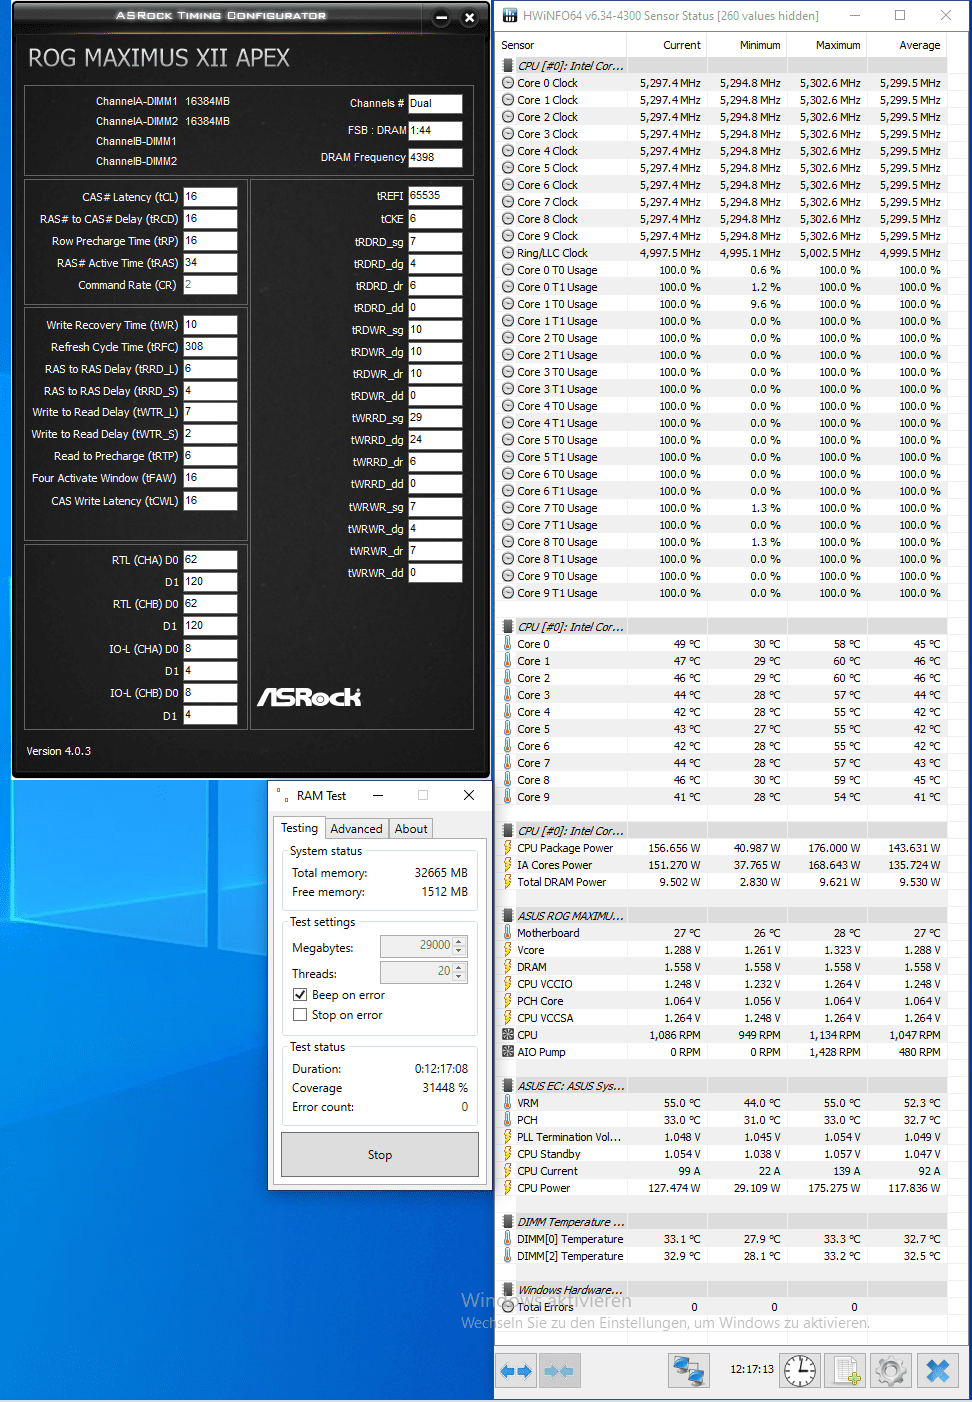Click the lightning icon beside CPU Package Power
The width and height of the screenshot is (972, 1402).
[508, 848]
